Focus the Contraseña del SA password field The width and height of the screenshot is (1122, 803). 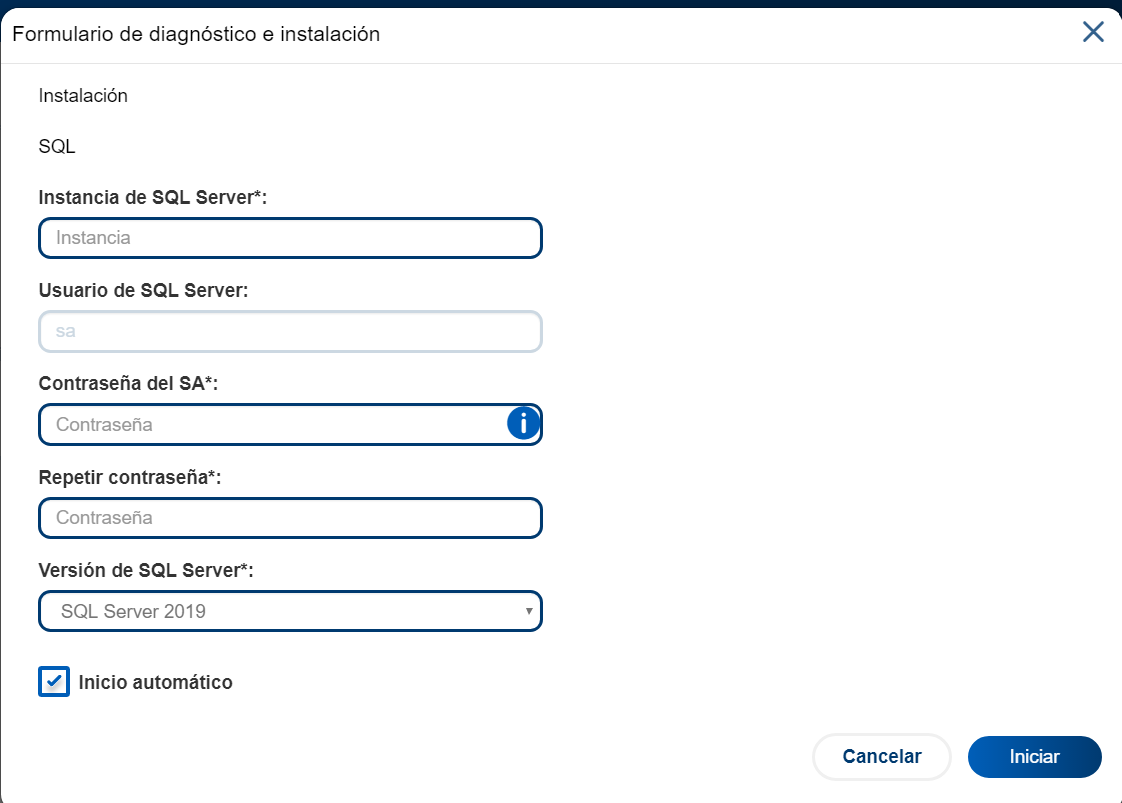click(272, 424)
